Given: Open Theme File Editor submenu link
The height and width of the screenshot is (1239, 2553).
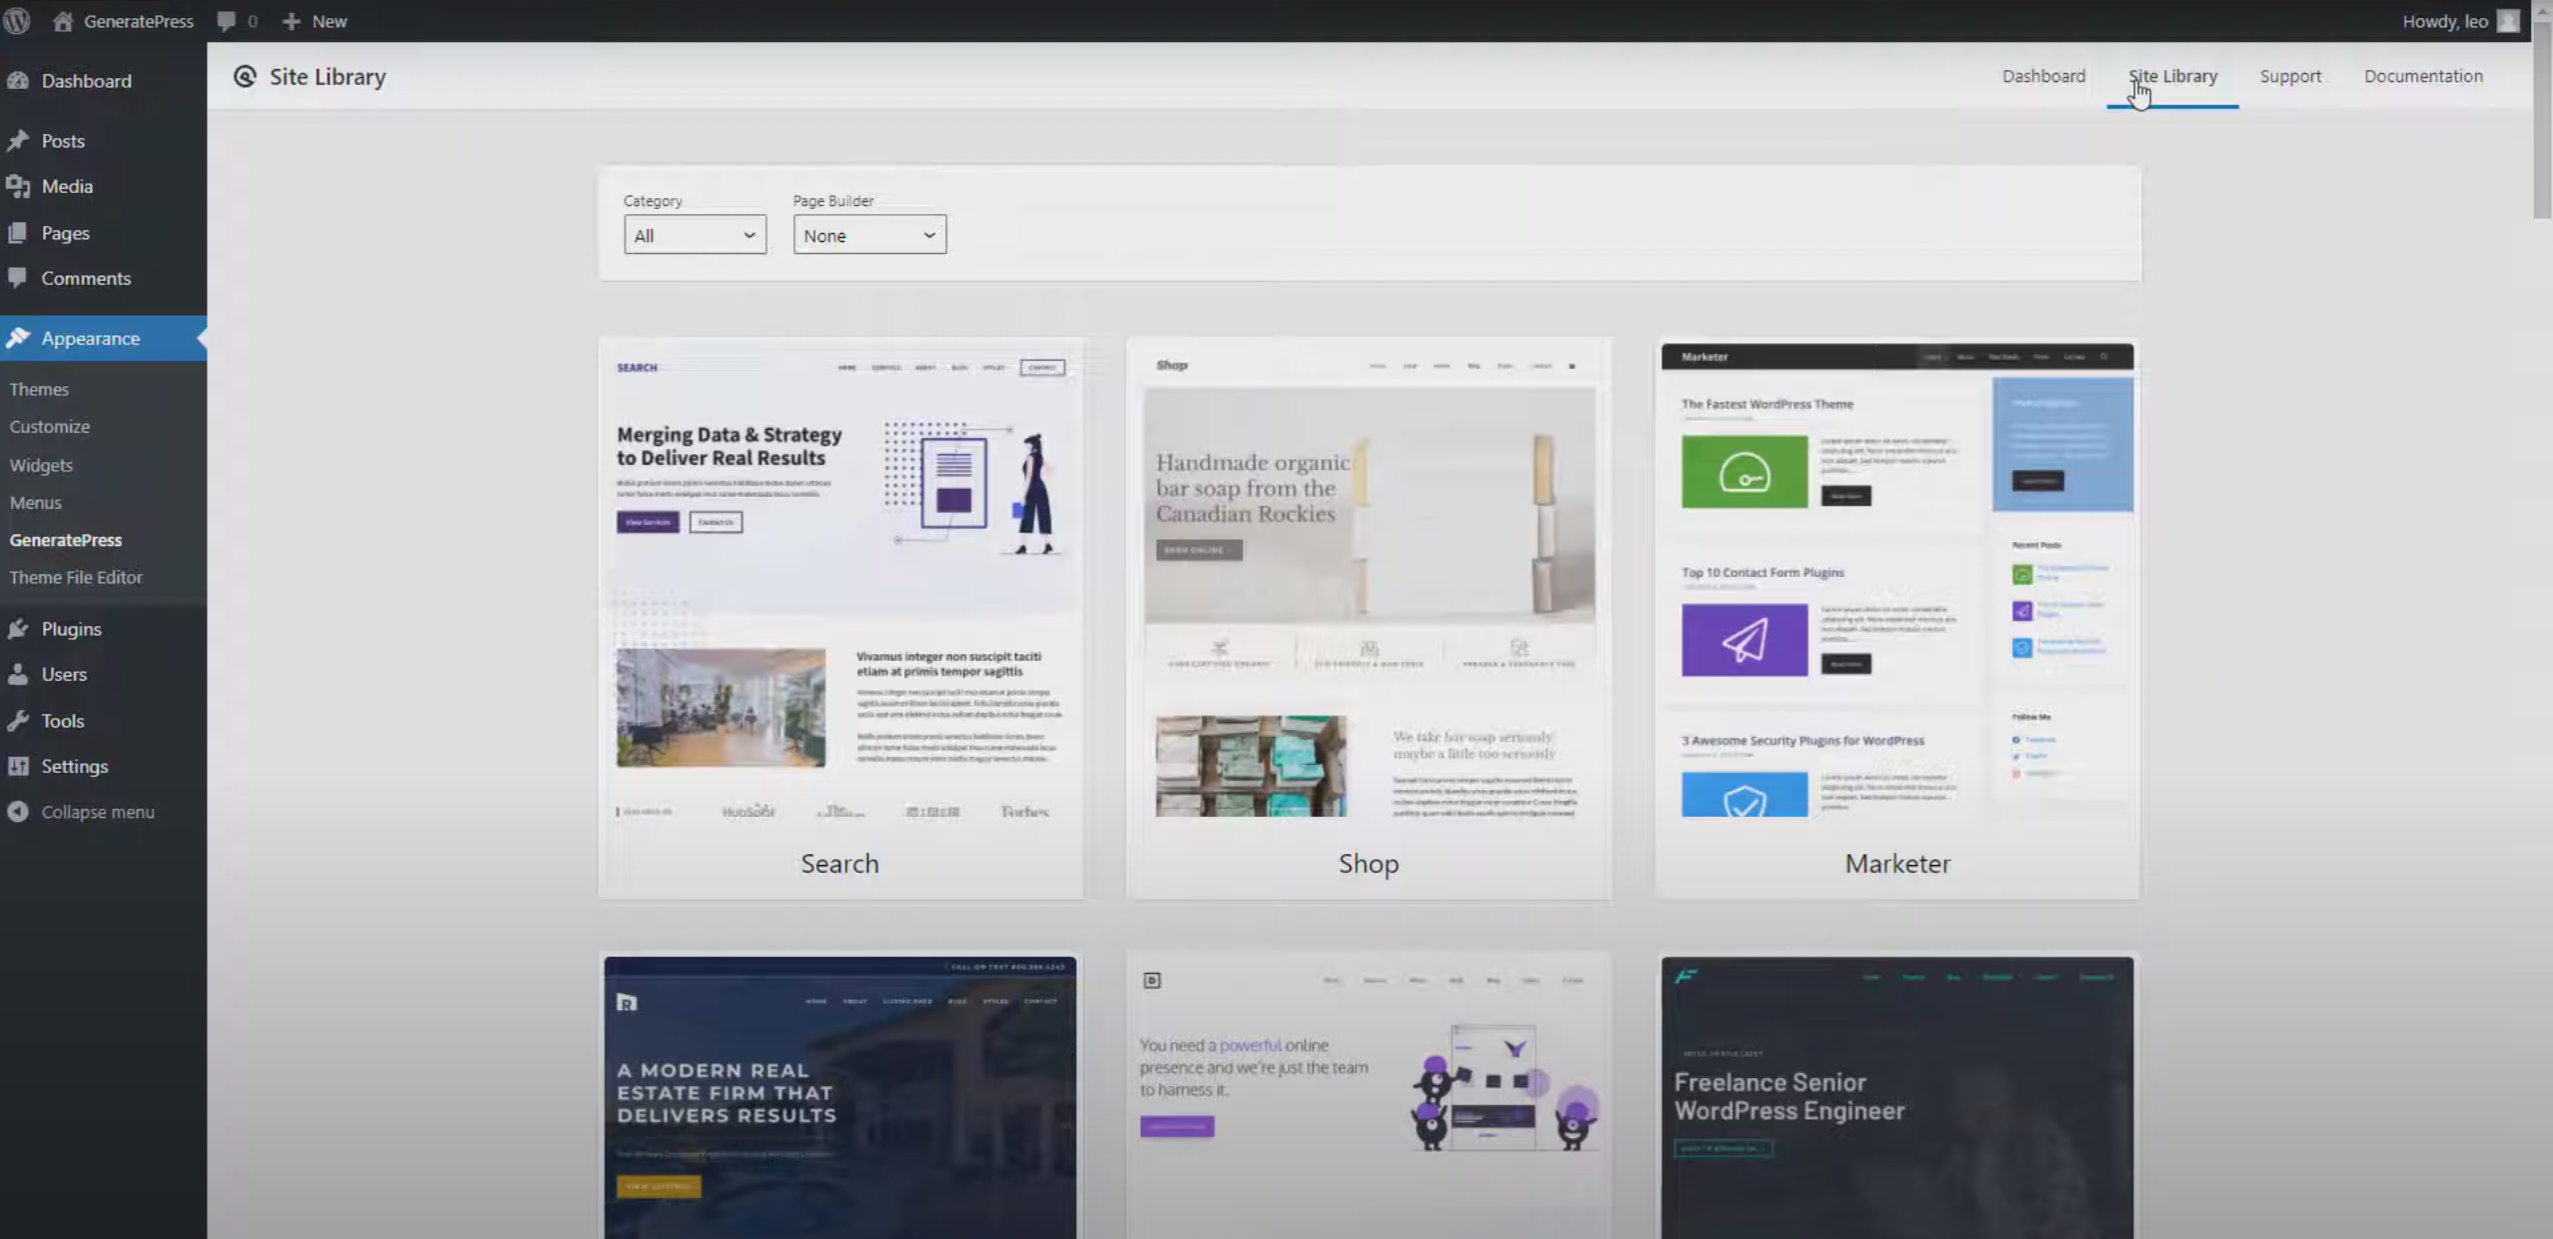Looking at the screenshot, I should [x=76, y=577].
